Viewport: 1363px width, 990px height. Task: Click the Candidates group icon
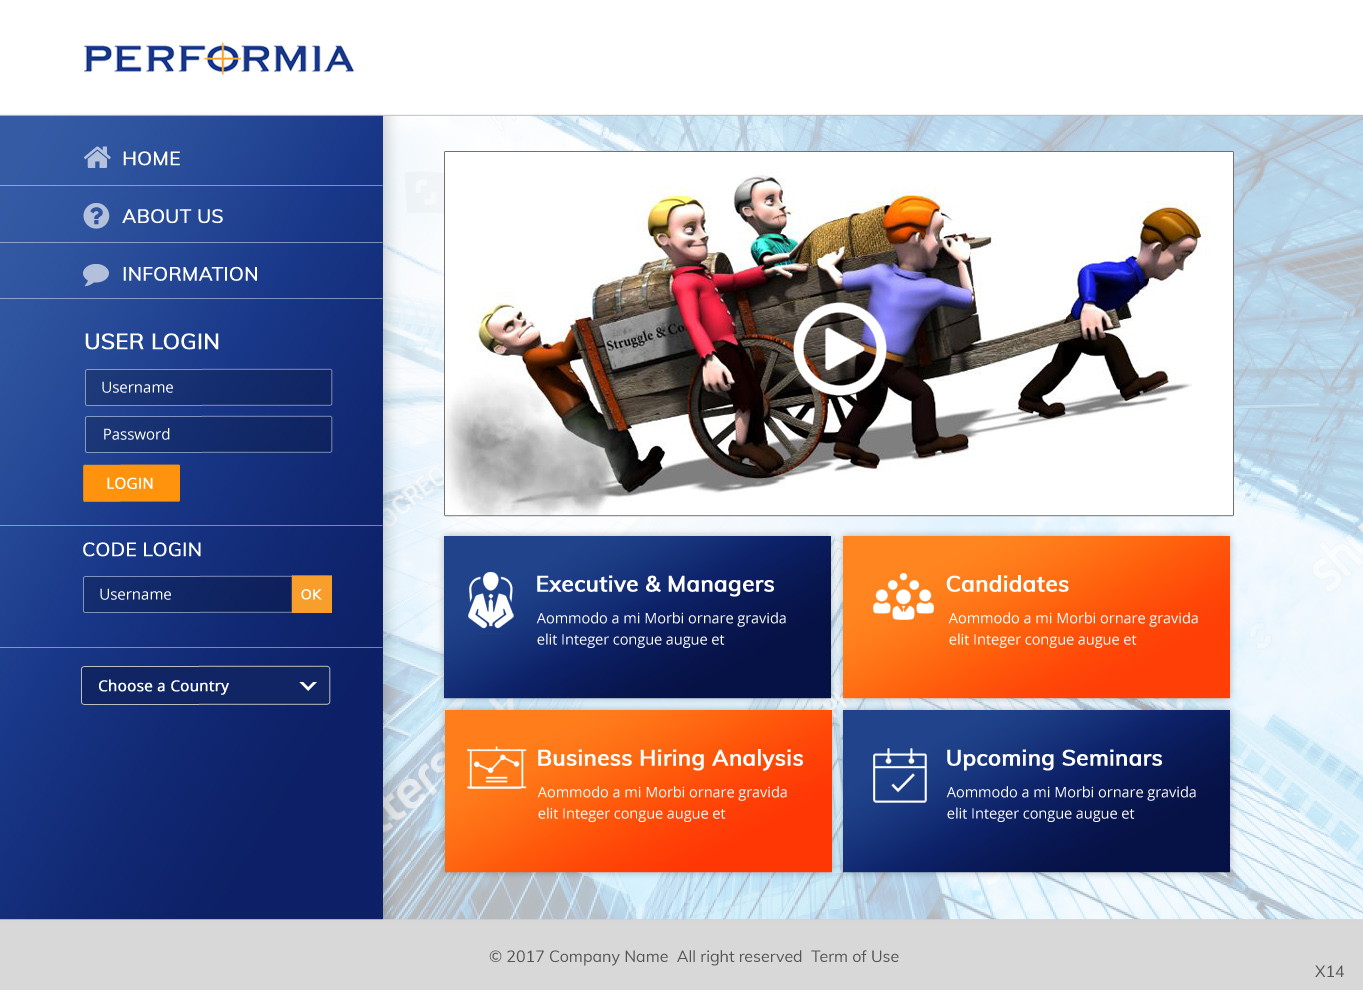pyautogui.click(x=903, y=597)
